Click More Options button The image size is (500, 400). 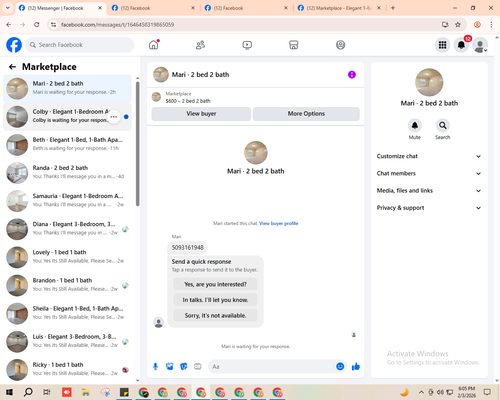(x=306, y=114)
